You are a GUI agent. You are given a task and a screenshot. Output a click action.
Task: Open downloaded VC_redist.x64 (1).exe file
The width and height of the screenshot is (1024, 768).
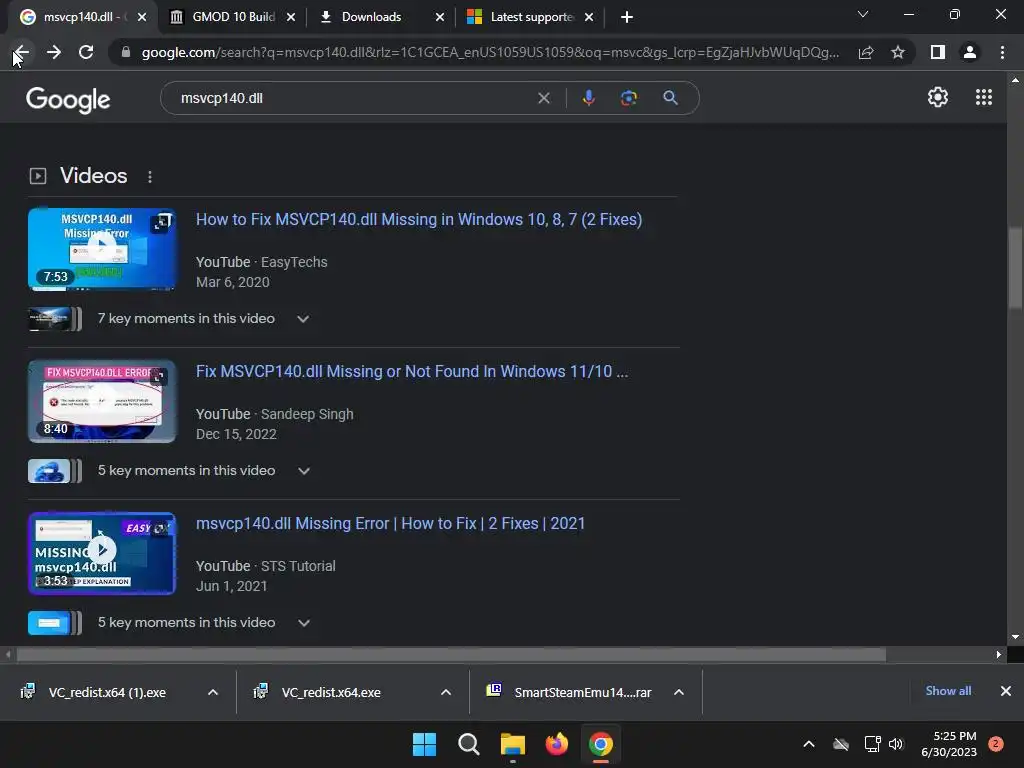click(x=107, y=692)
